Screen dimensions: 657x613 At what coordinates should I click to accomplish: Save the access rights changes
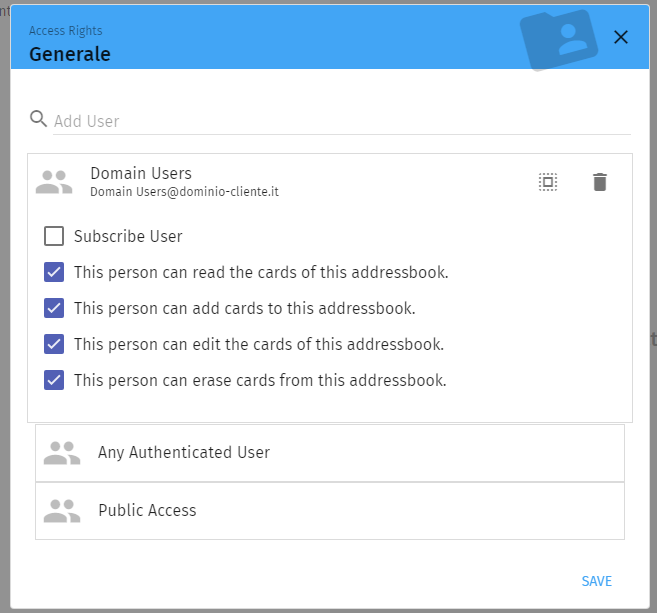click(596, 581)
